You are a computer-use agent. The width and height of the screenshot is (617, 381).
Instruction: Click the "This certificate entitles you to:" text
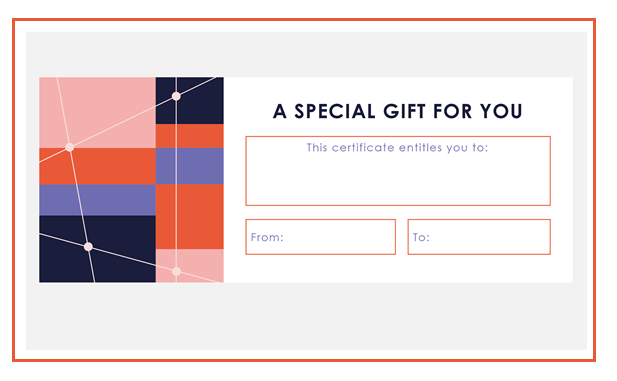[x=397, y=148]
